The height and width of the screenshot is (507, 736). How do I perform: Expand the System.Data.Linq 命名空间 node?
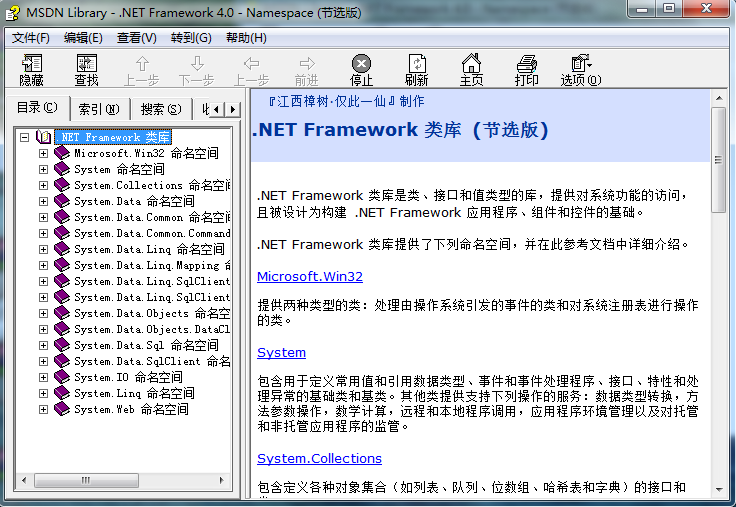[x=43, y=249]
